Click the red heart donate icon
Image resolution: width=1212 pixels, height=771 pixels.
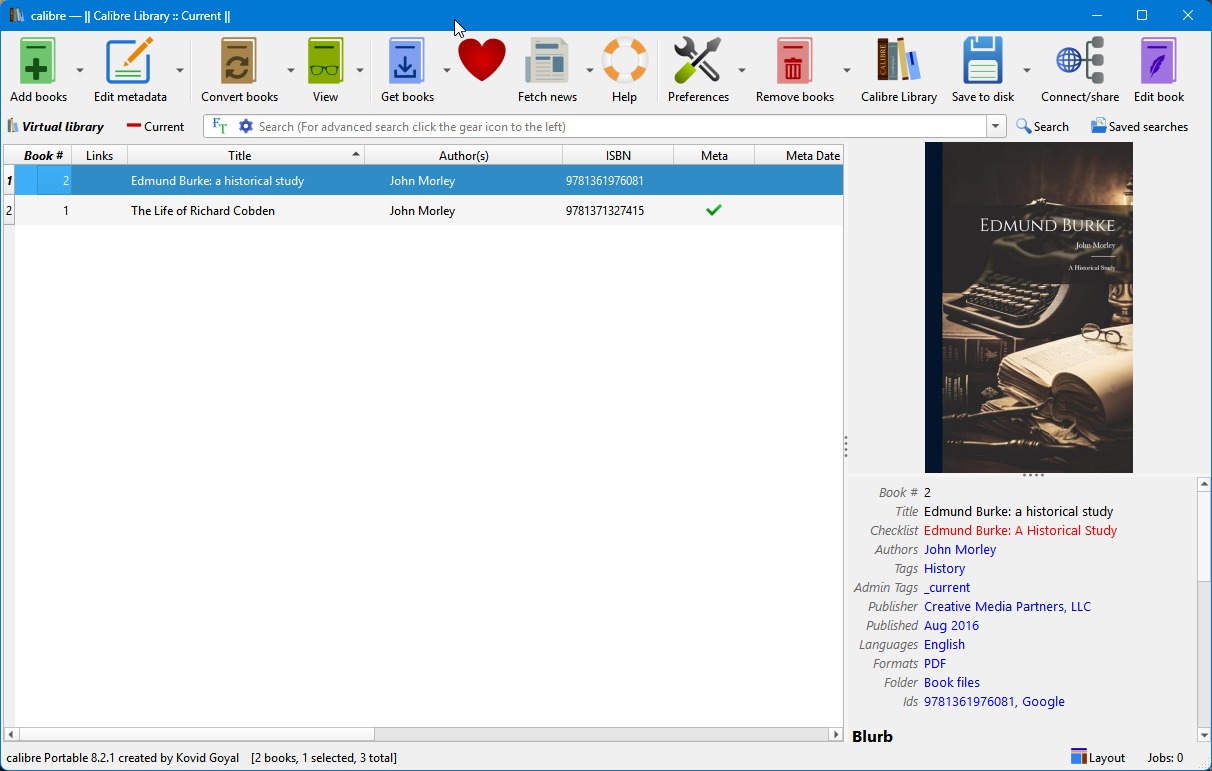[x=482, y=62]
